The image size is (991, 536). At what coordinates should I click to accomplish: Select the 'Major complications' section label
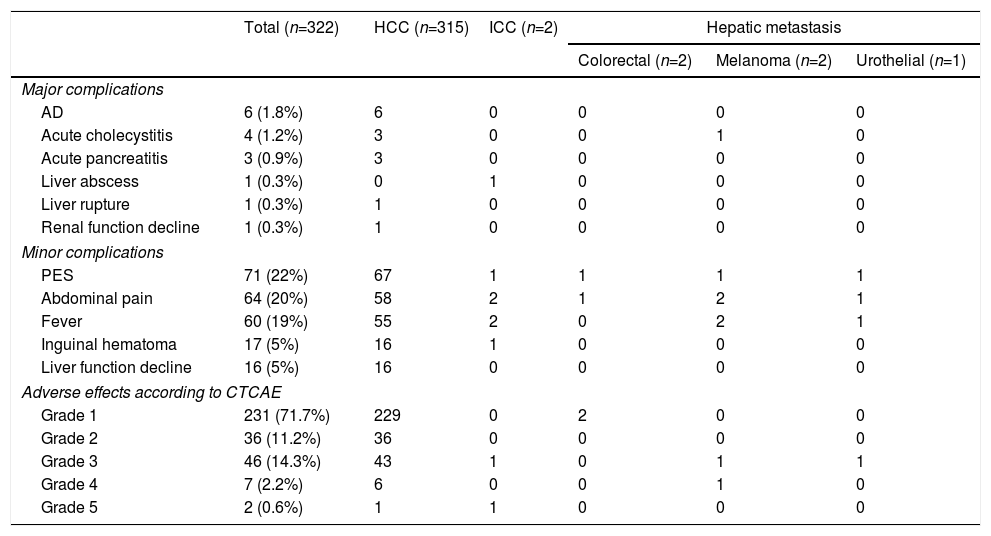[x=93, y=89]
